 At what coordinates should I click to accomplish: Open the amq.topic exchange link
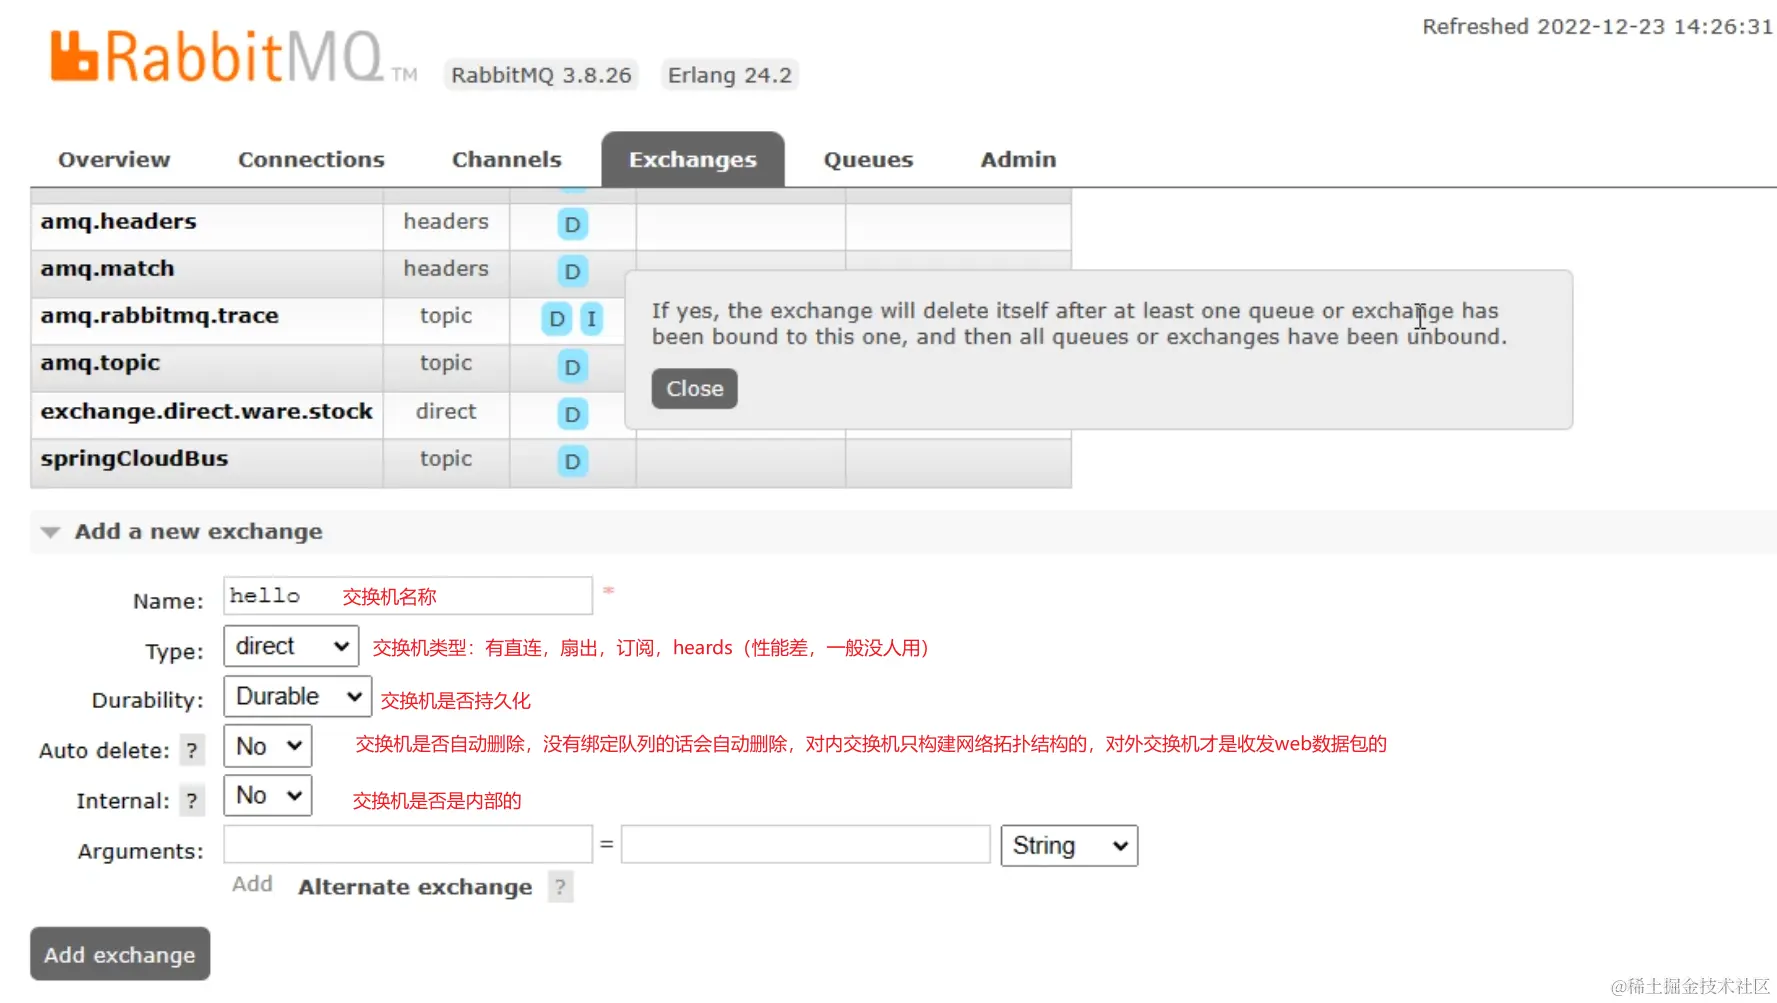click(100, 363)
